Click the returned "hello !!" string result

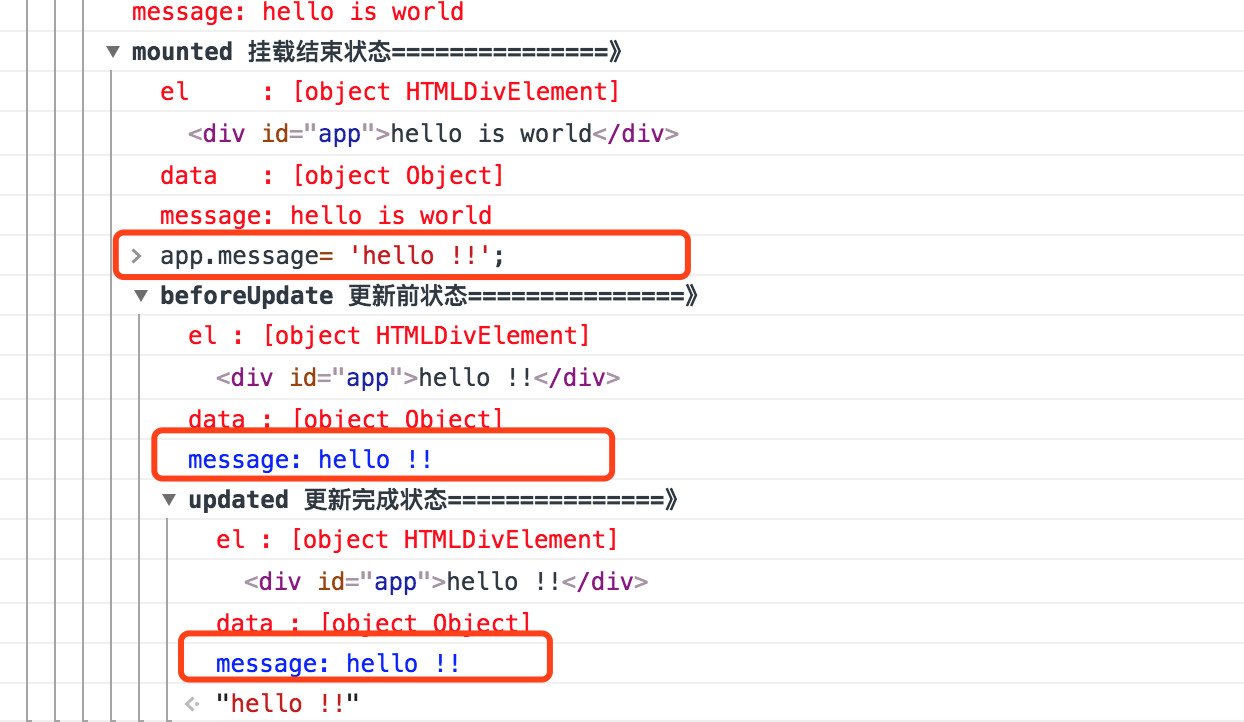click(287, 704)
